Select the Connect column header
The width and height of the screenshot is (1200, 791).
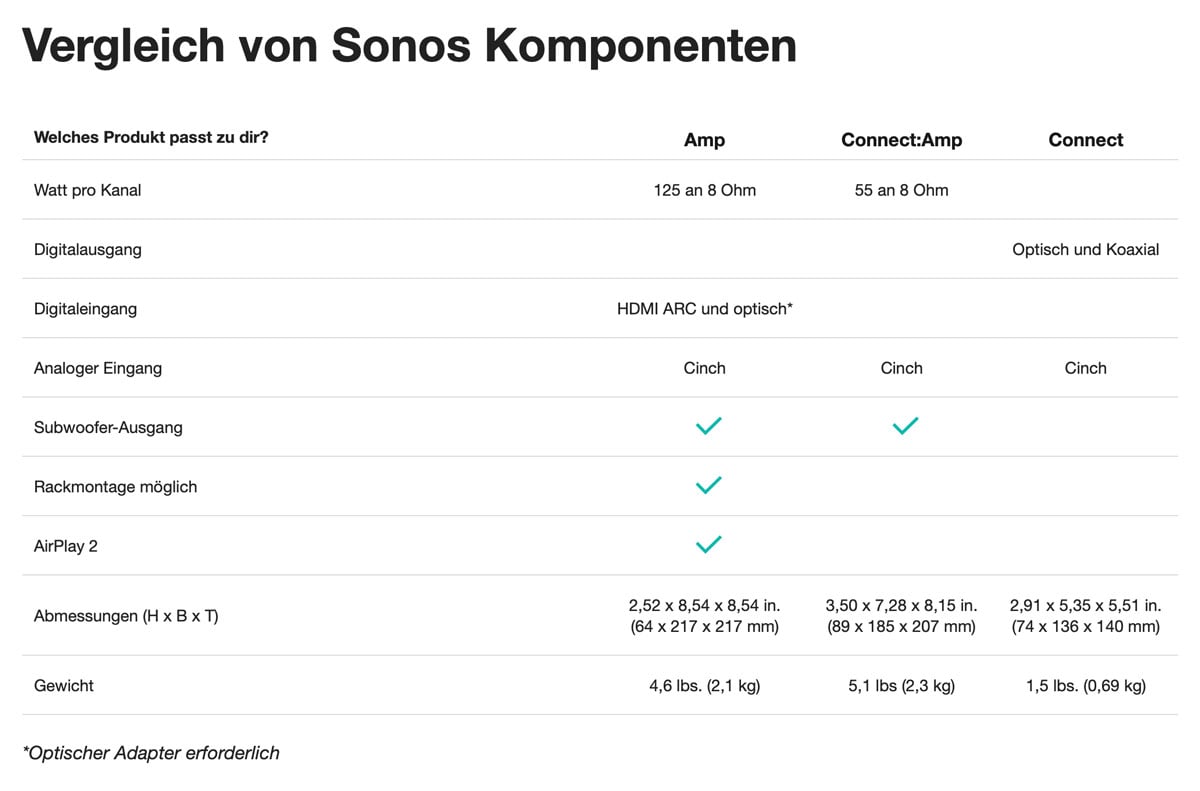1085,140
